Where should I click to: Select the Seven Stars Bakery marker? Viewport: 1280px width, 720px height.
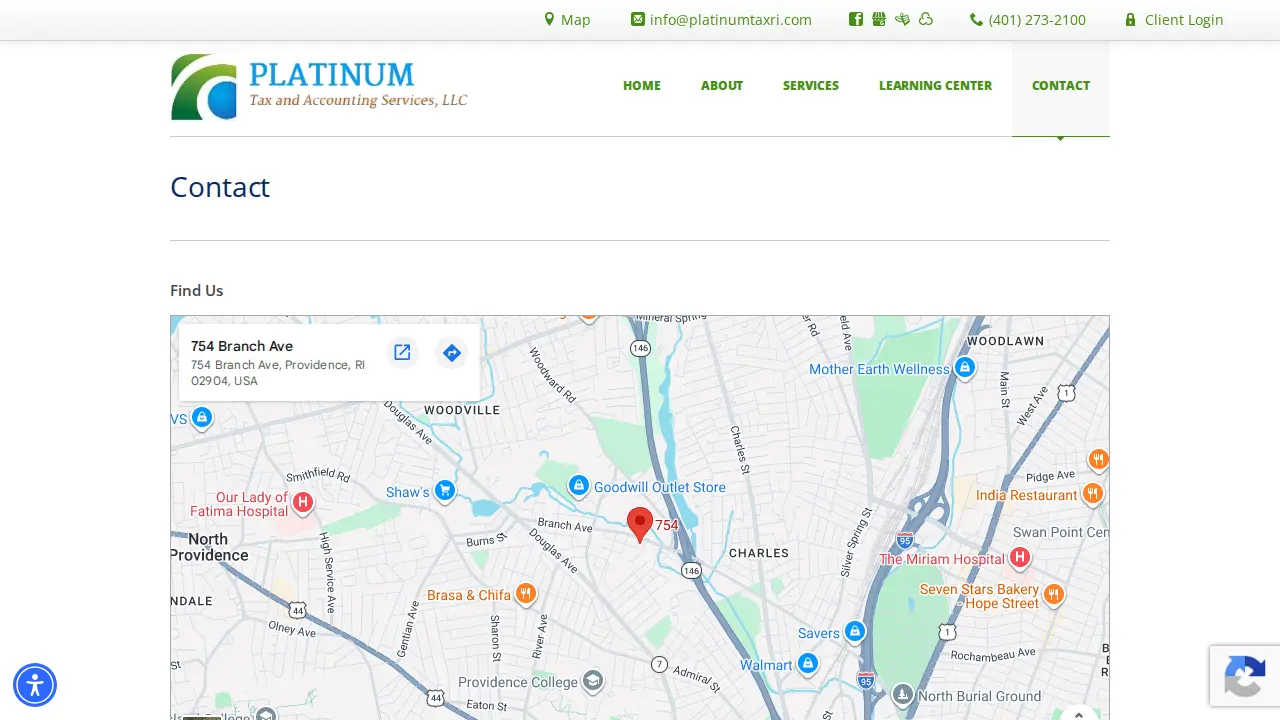1053,595
